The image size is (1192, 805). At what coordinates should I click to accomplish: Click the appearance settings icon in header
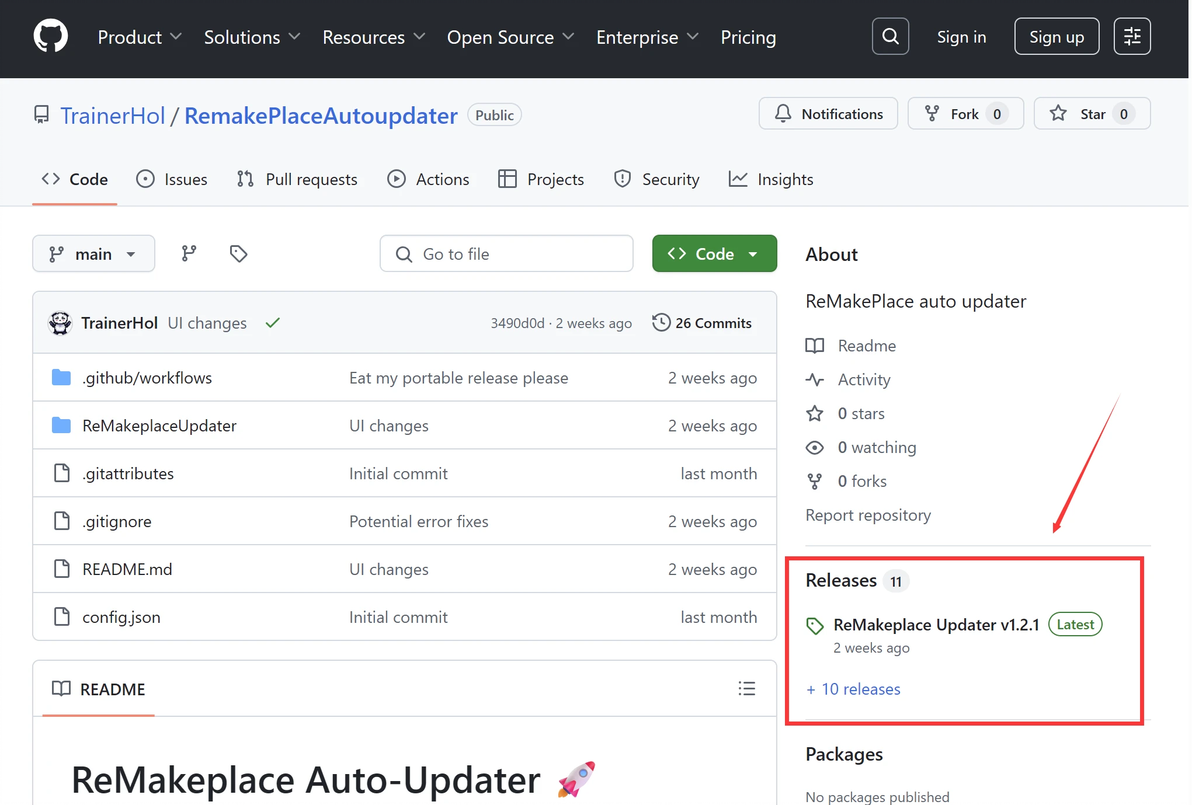click(1132, 37)
